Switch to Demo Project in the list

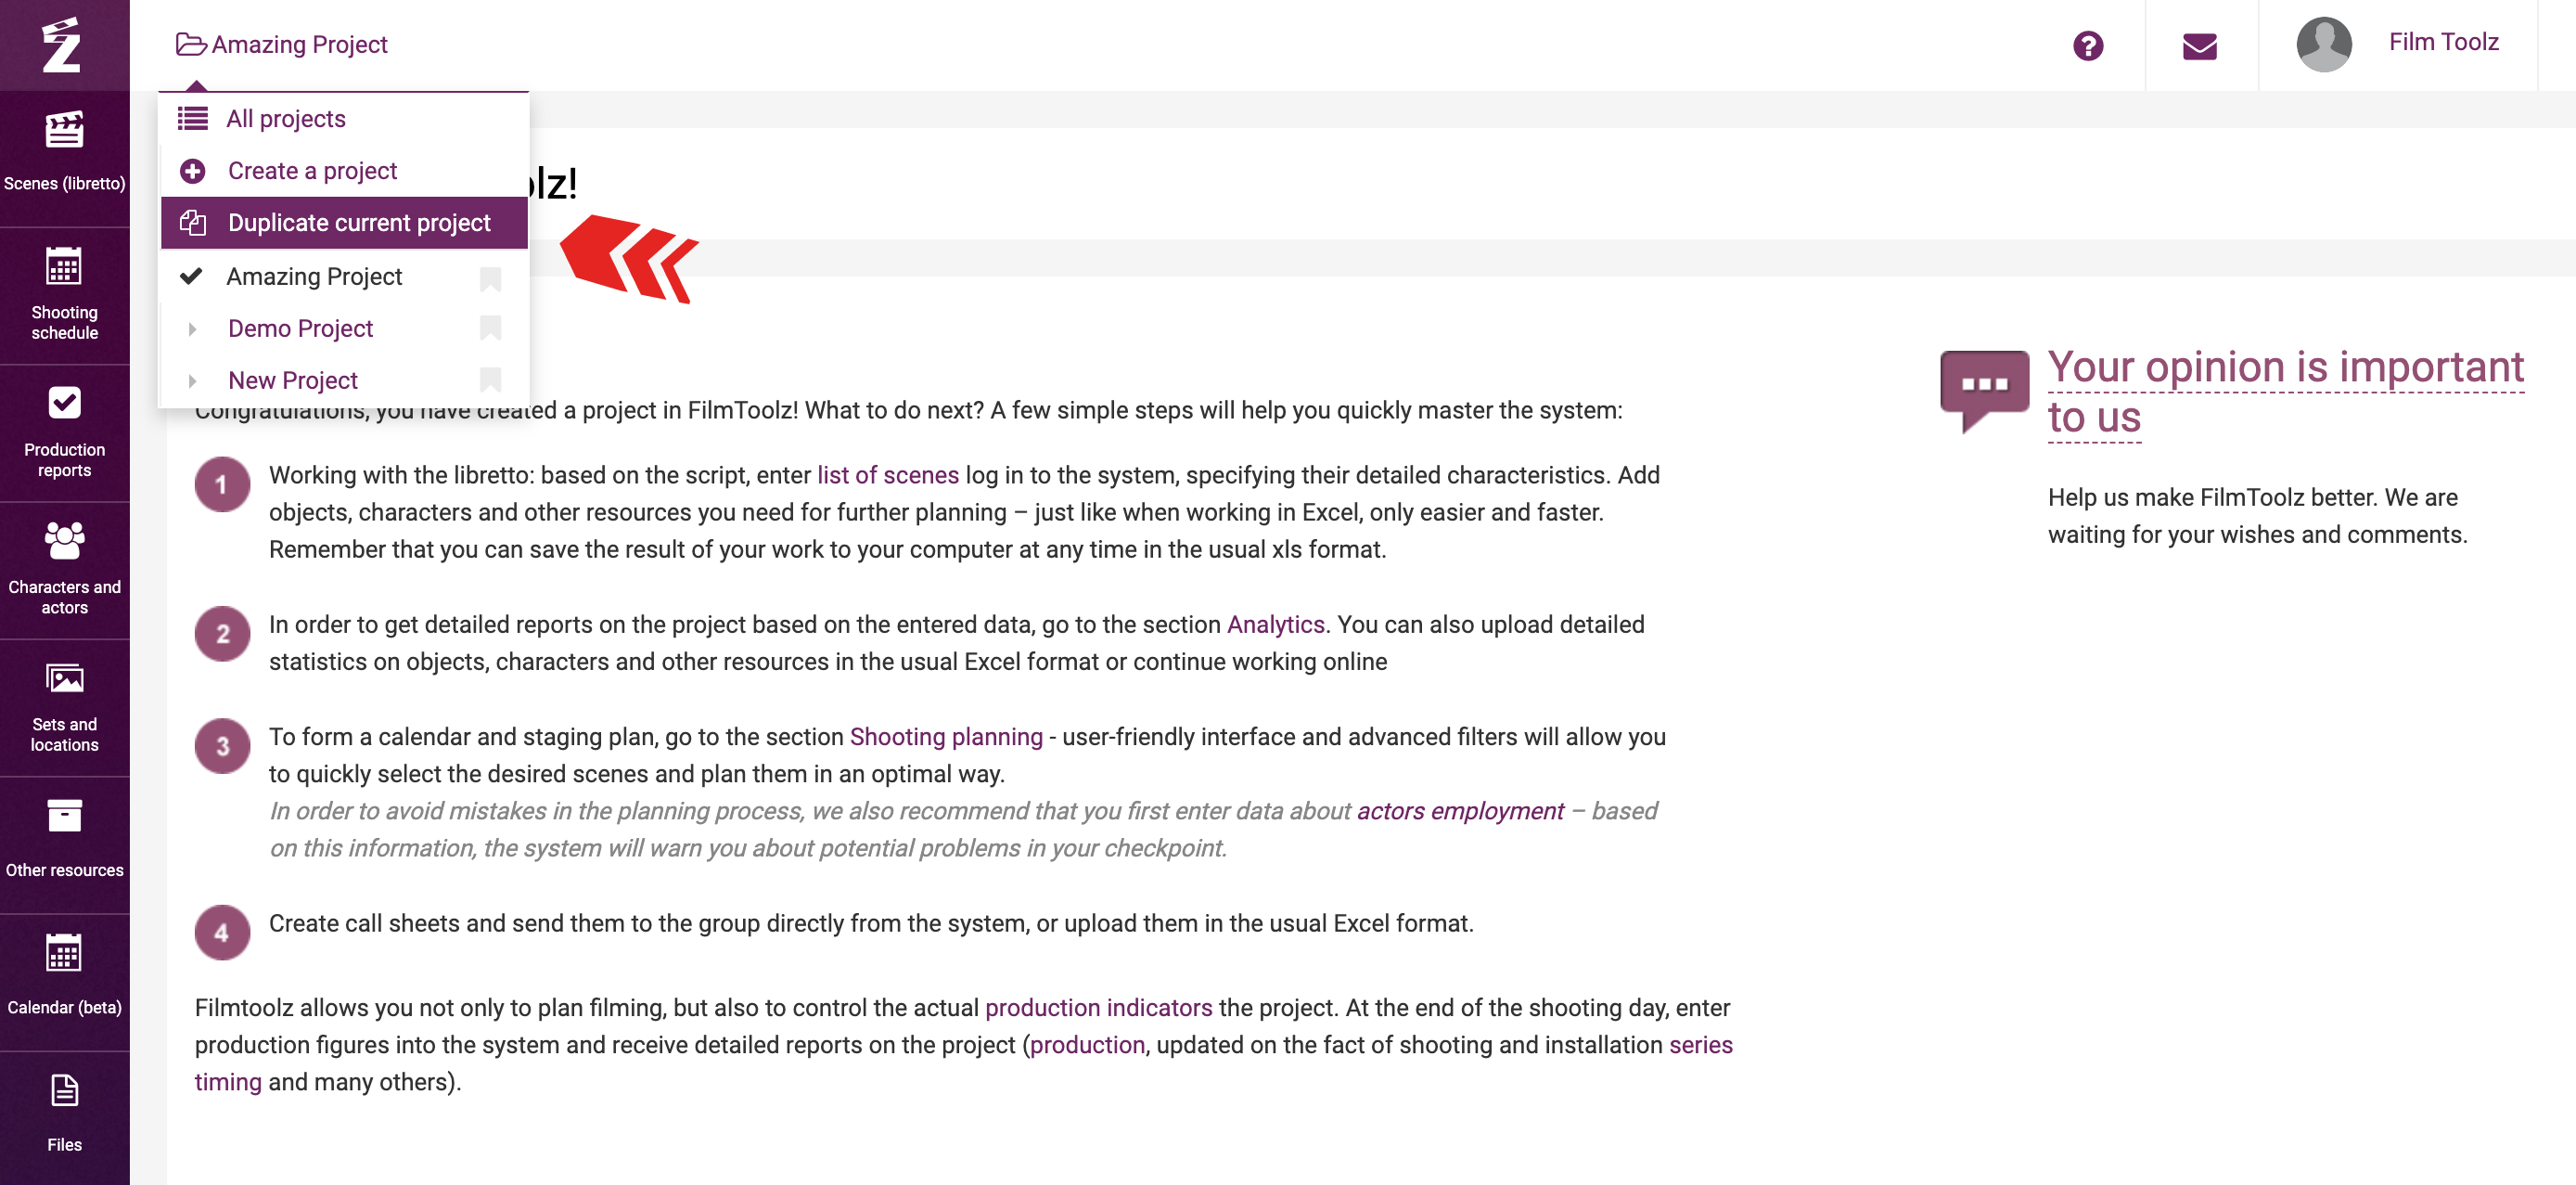[300, 329]
